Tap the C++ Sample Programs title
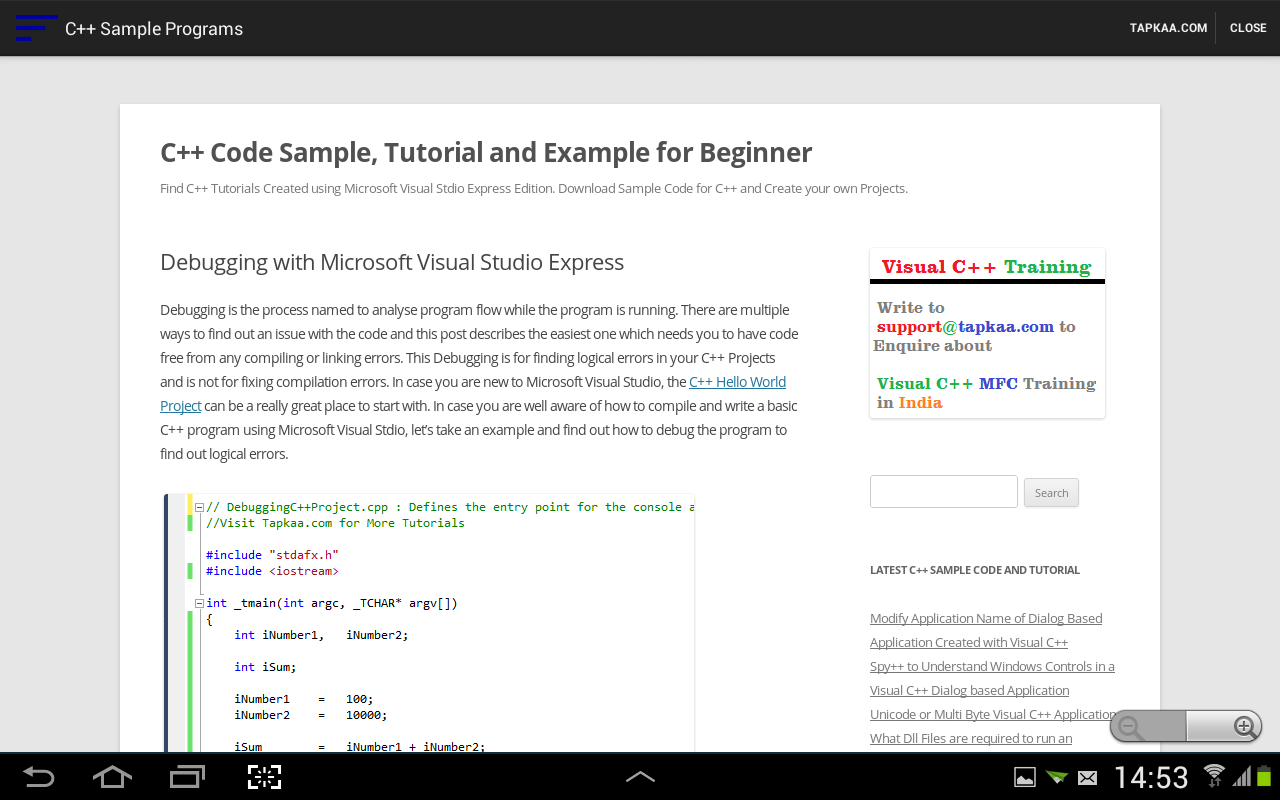 (x=154, y=29)
